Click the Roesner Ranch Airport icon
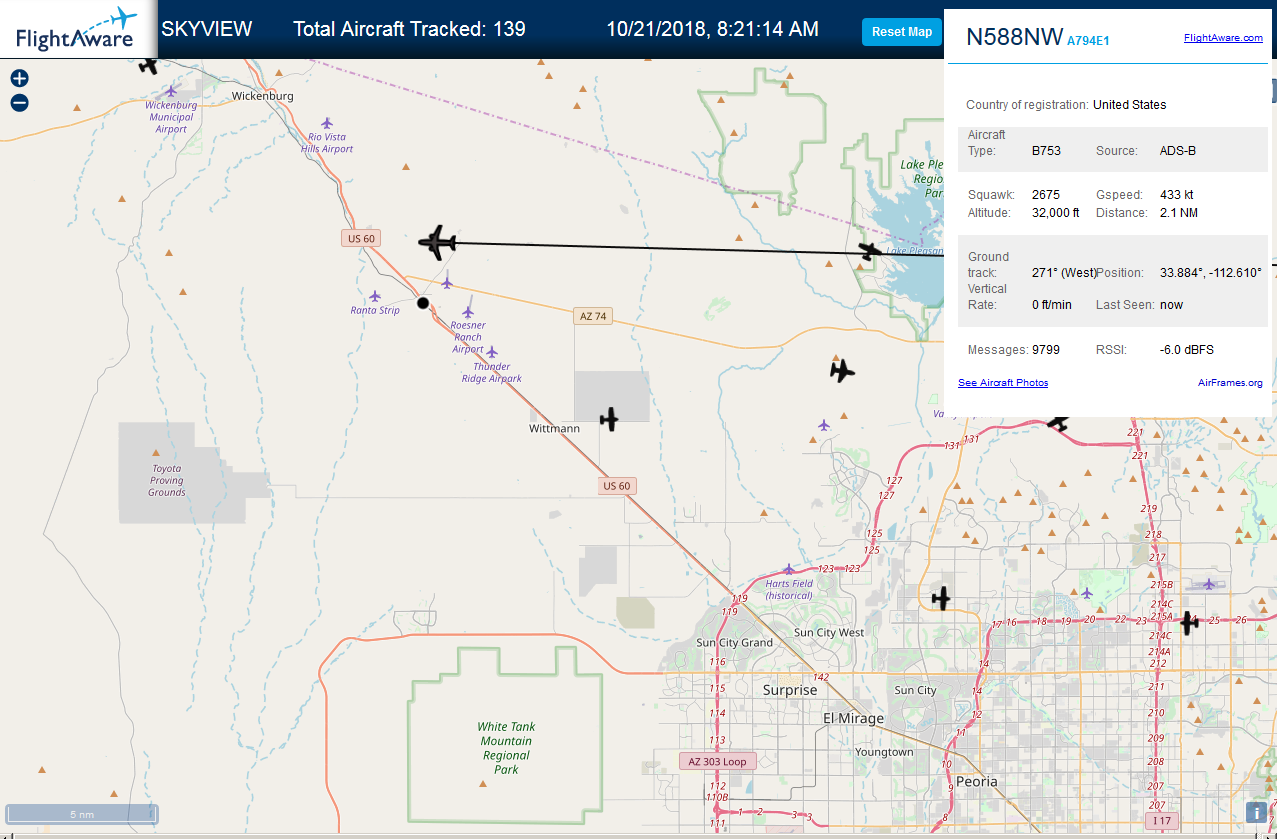Viewport: 1277px width, 839px height. click(x=468, y=311)
